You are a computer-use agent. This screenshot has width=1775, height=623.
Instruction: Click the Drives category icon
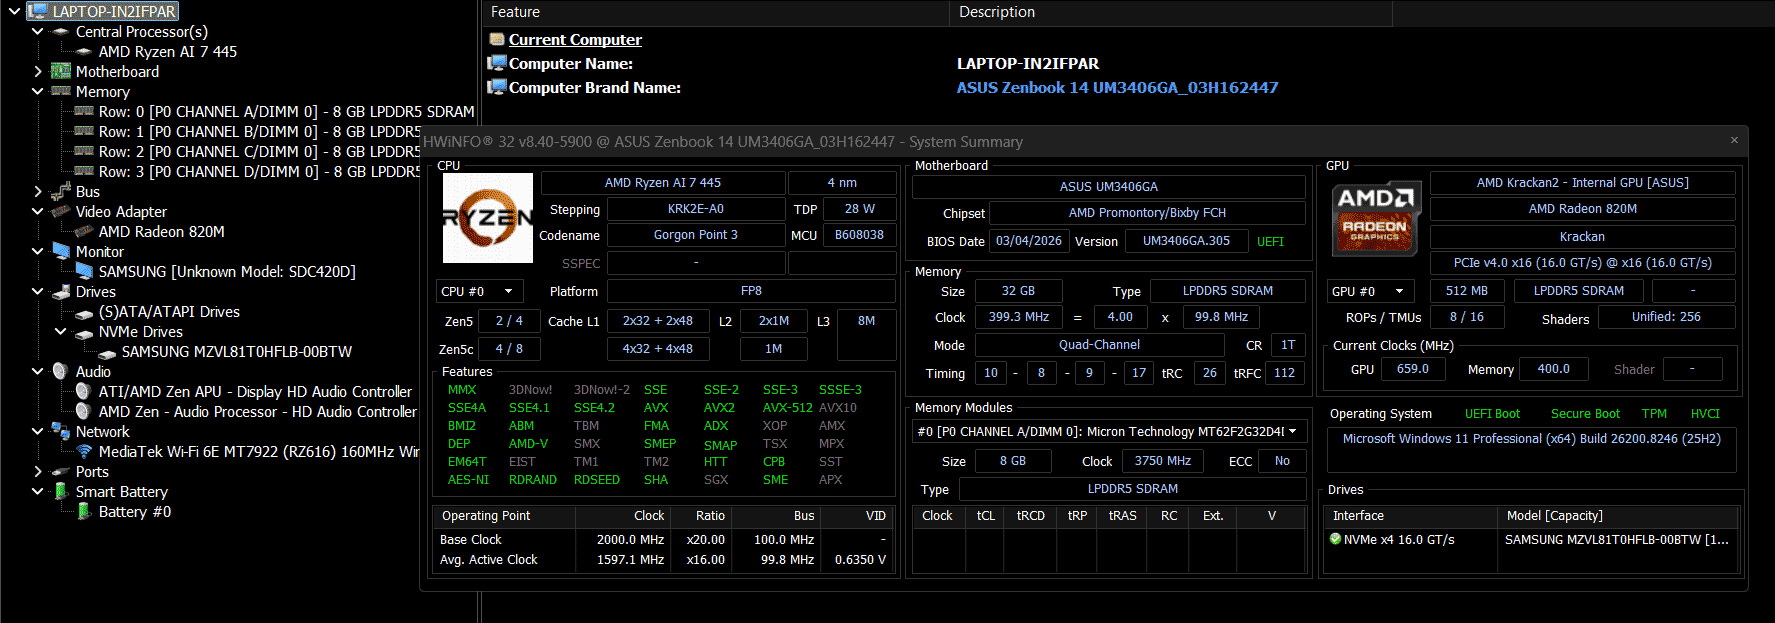61,292
